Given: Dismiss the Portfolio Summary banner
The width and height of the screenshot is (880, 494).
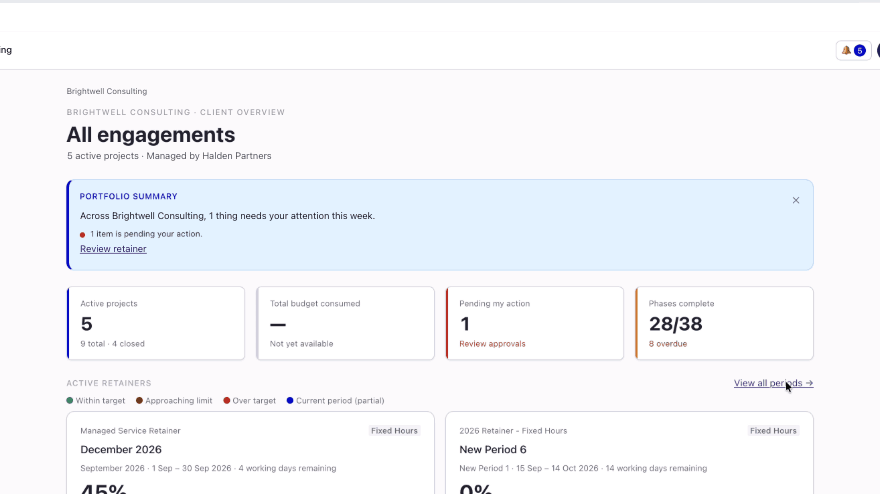Looking at the screenshot, I should click(x=796, y=200).
